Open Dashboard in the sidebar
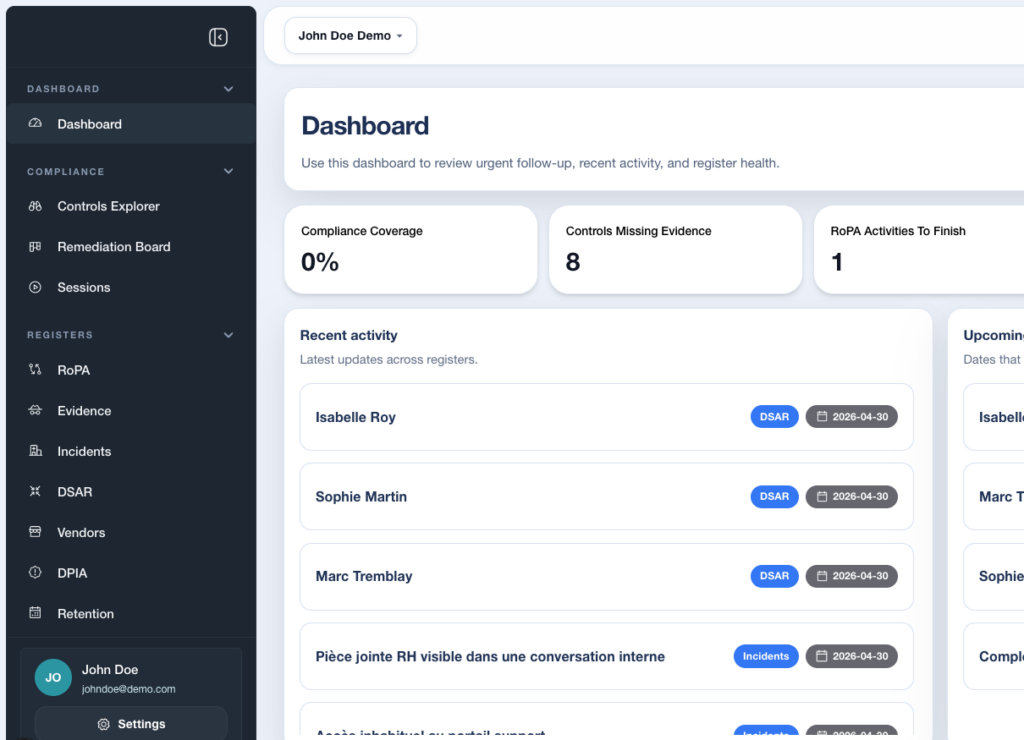Screen dimensions: 1024x740 [131, 123]
